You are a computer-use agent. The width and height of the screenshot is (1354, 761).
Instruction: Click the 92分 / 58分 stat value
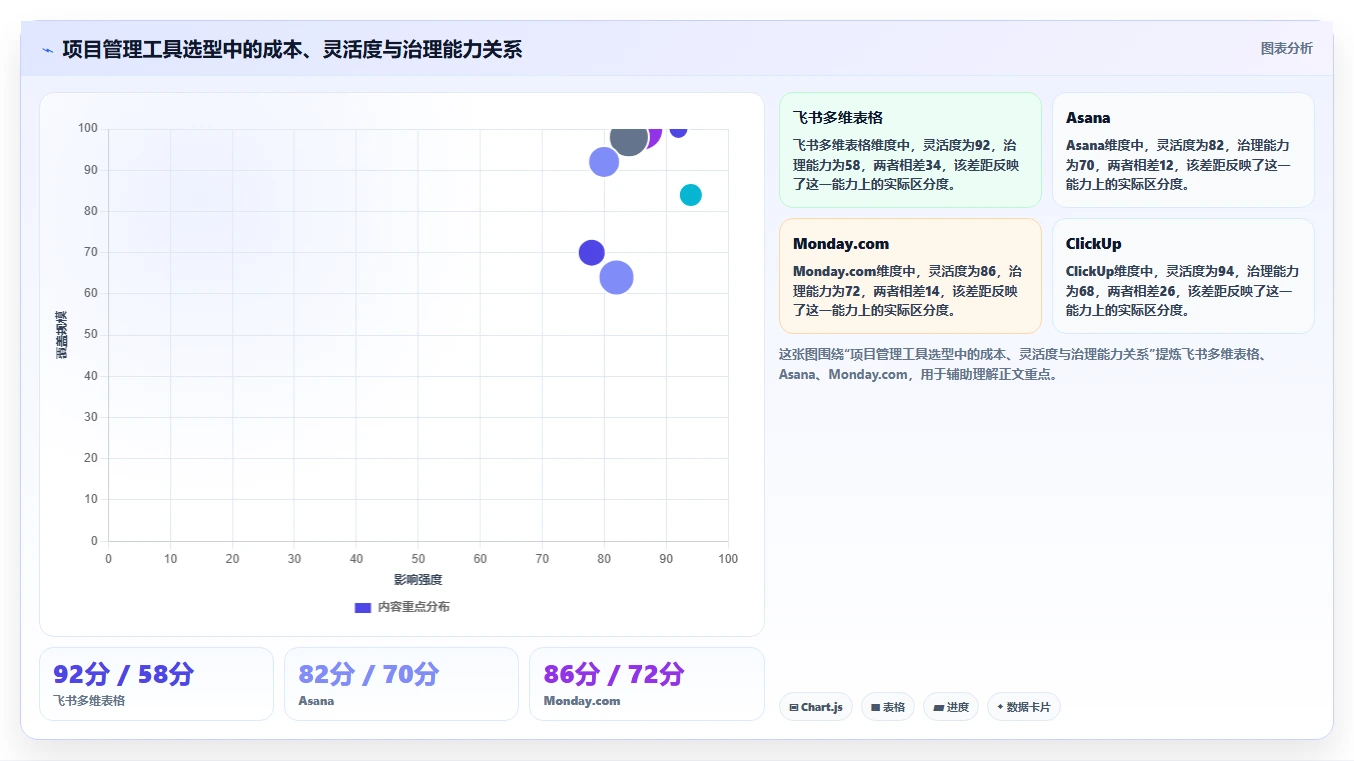pos(124,674)
